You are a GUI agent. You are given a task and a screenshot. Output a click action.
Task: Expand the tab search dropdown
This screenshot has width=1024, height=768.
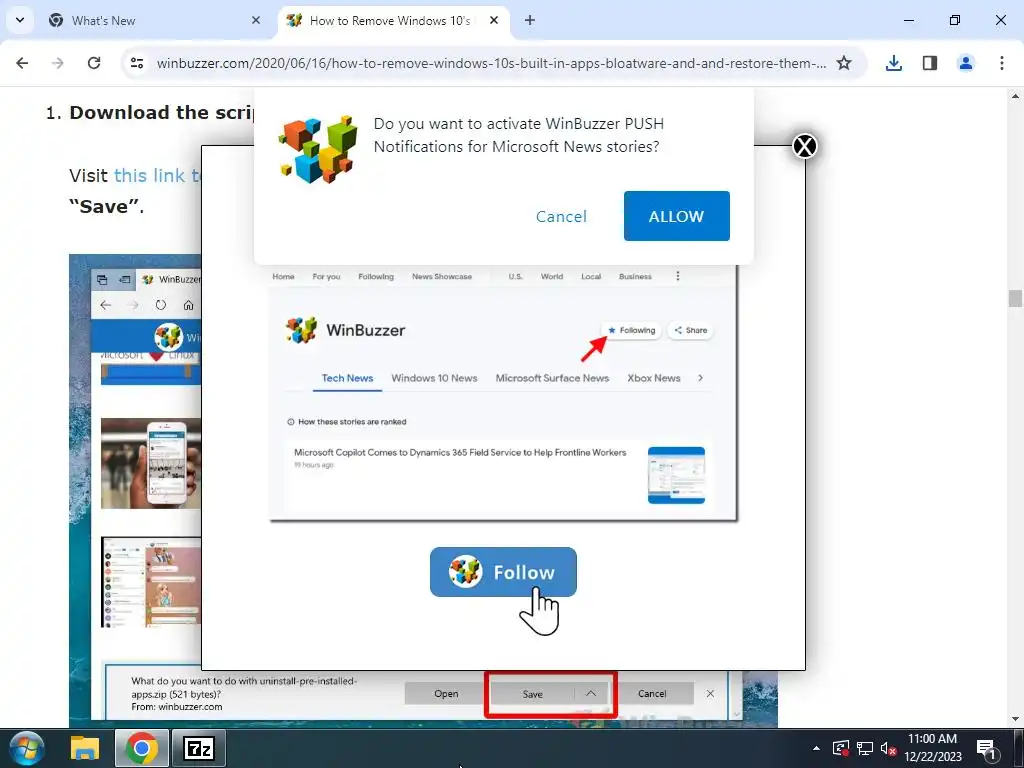pos(20,20)
